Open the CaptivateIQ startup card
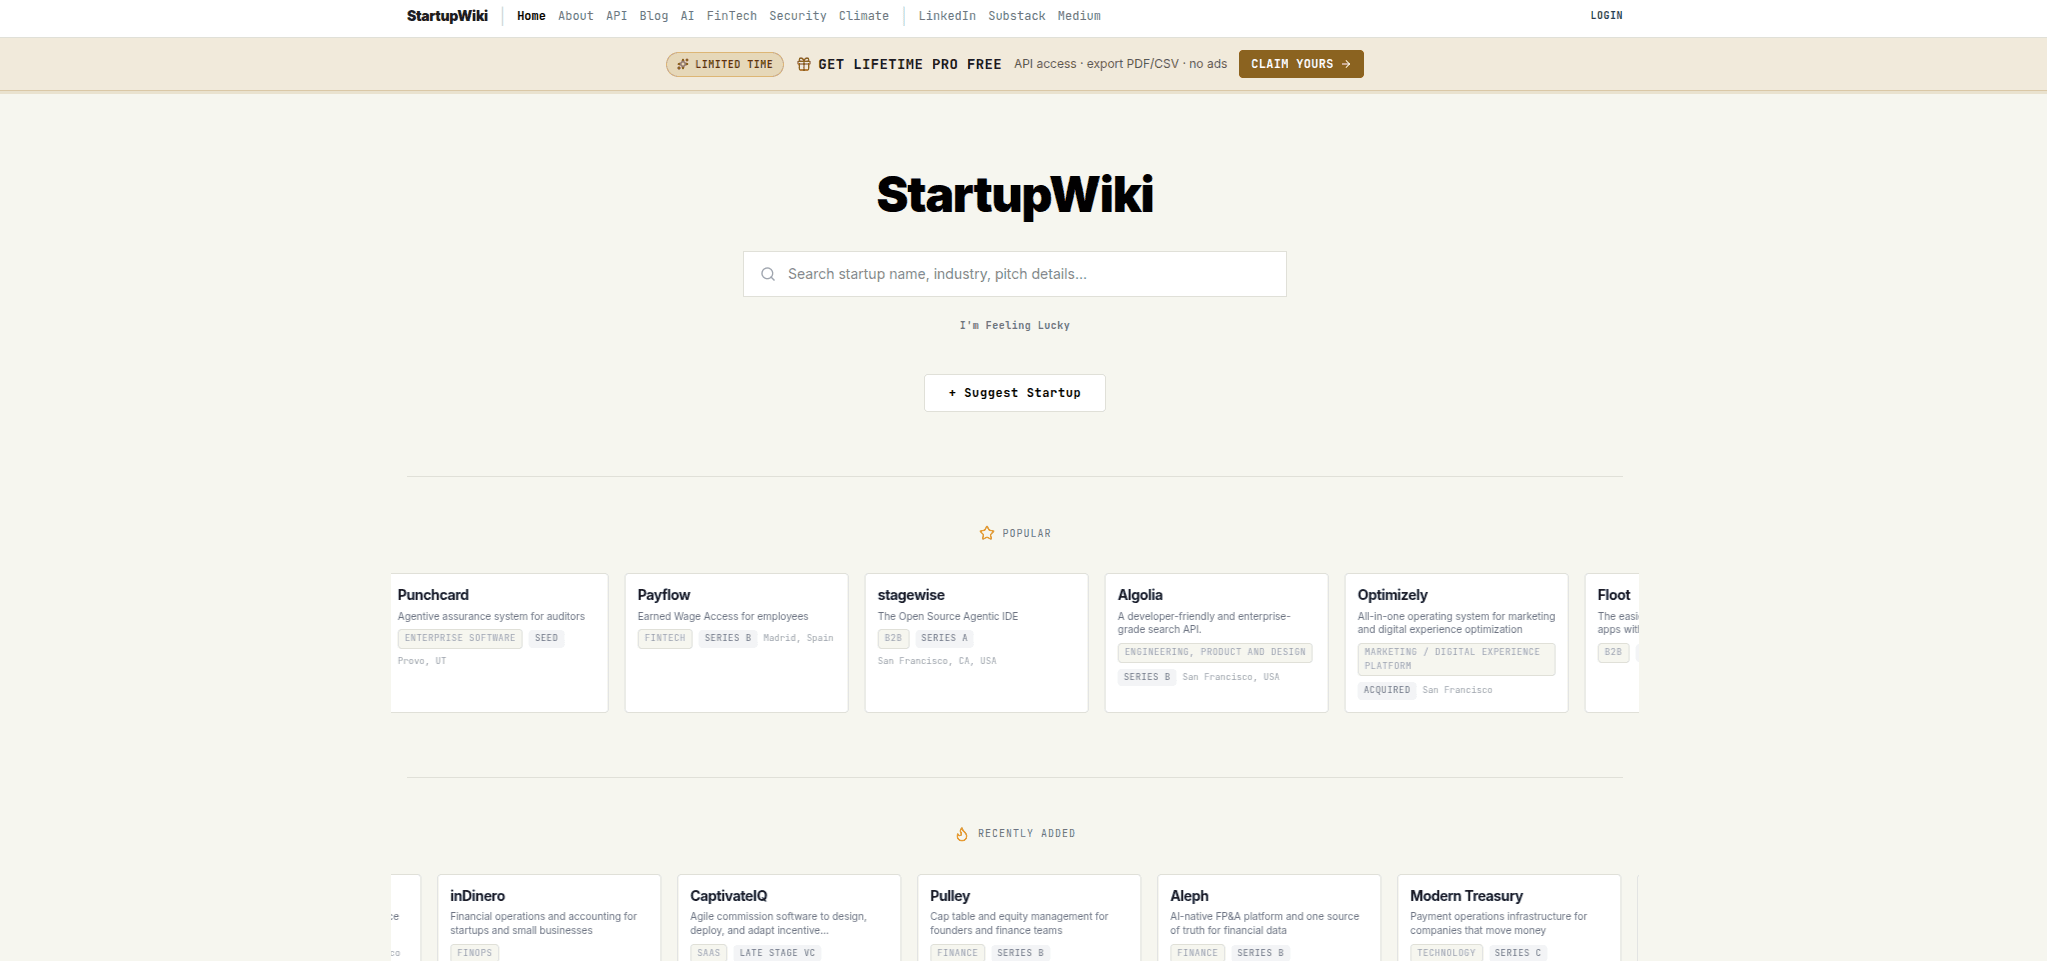2047x961 pixels. [x=789, y=918]
